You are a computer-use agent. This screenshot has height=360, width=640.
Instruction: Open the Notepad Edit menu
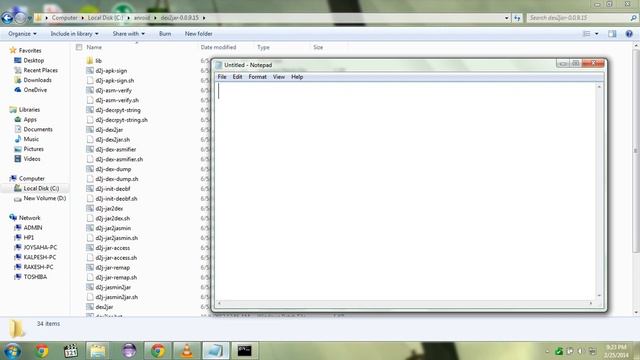237,77
